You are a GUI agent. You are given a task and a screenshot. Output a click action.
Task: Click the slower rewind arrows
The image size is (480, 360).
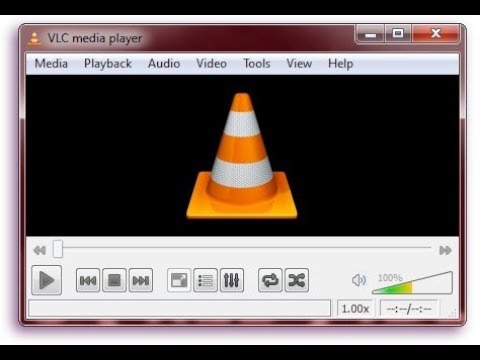pyautogui.click(x=40, y=250)
